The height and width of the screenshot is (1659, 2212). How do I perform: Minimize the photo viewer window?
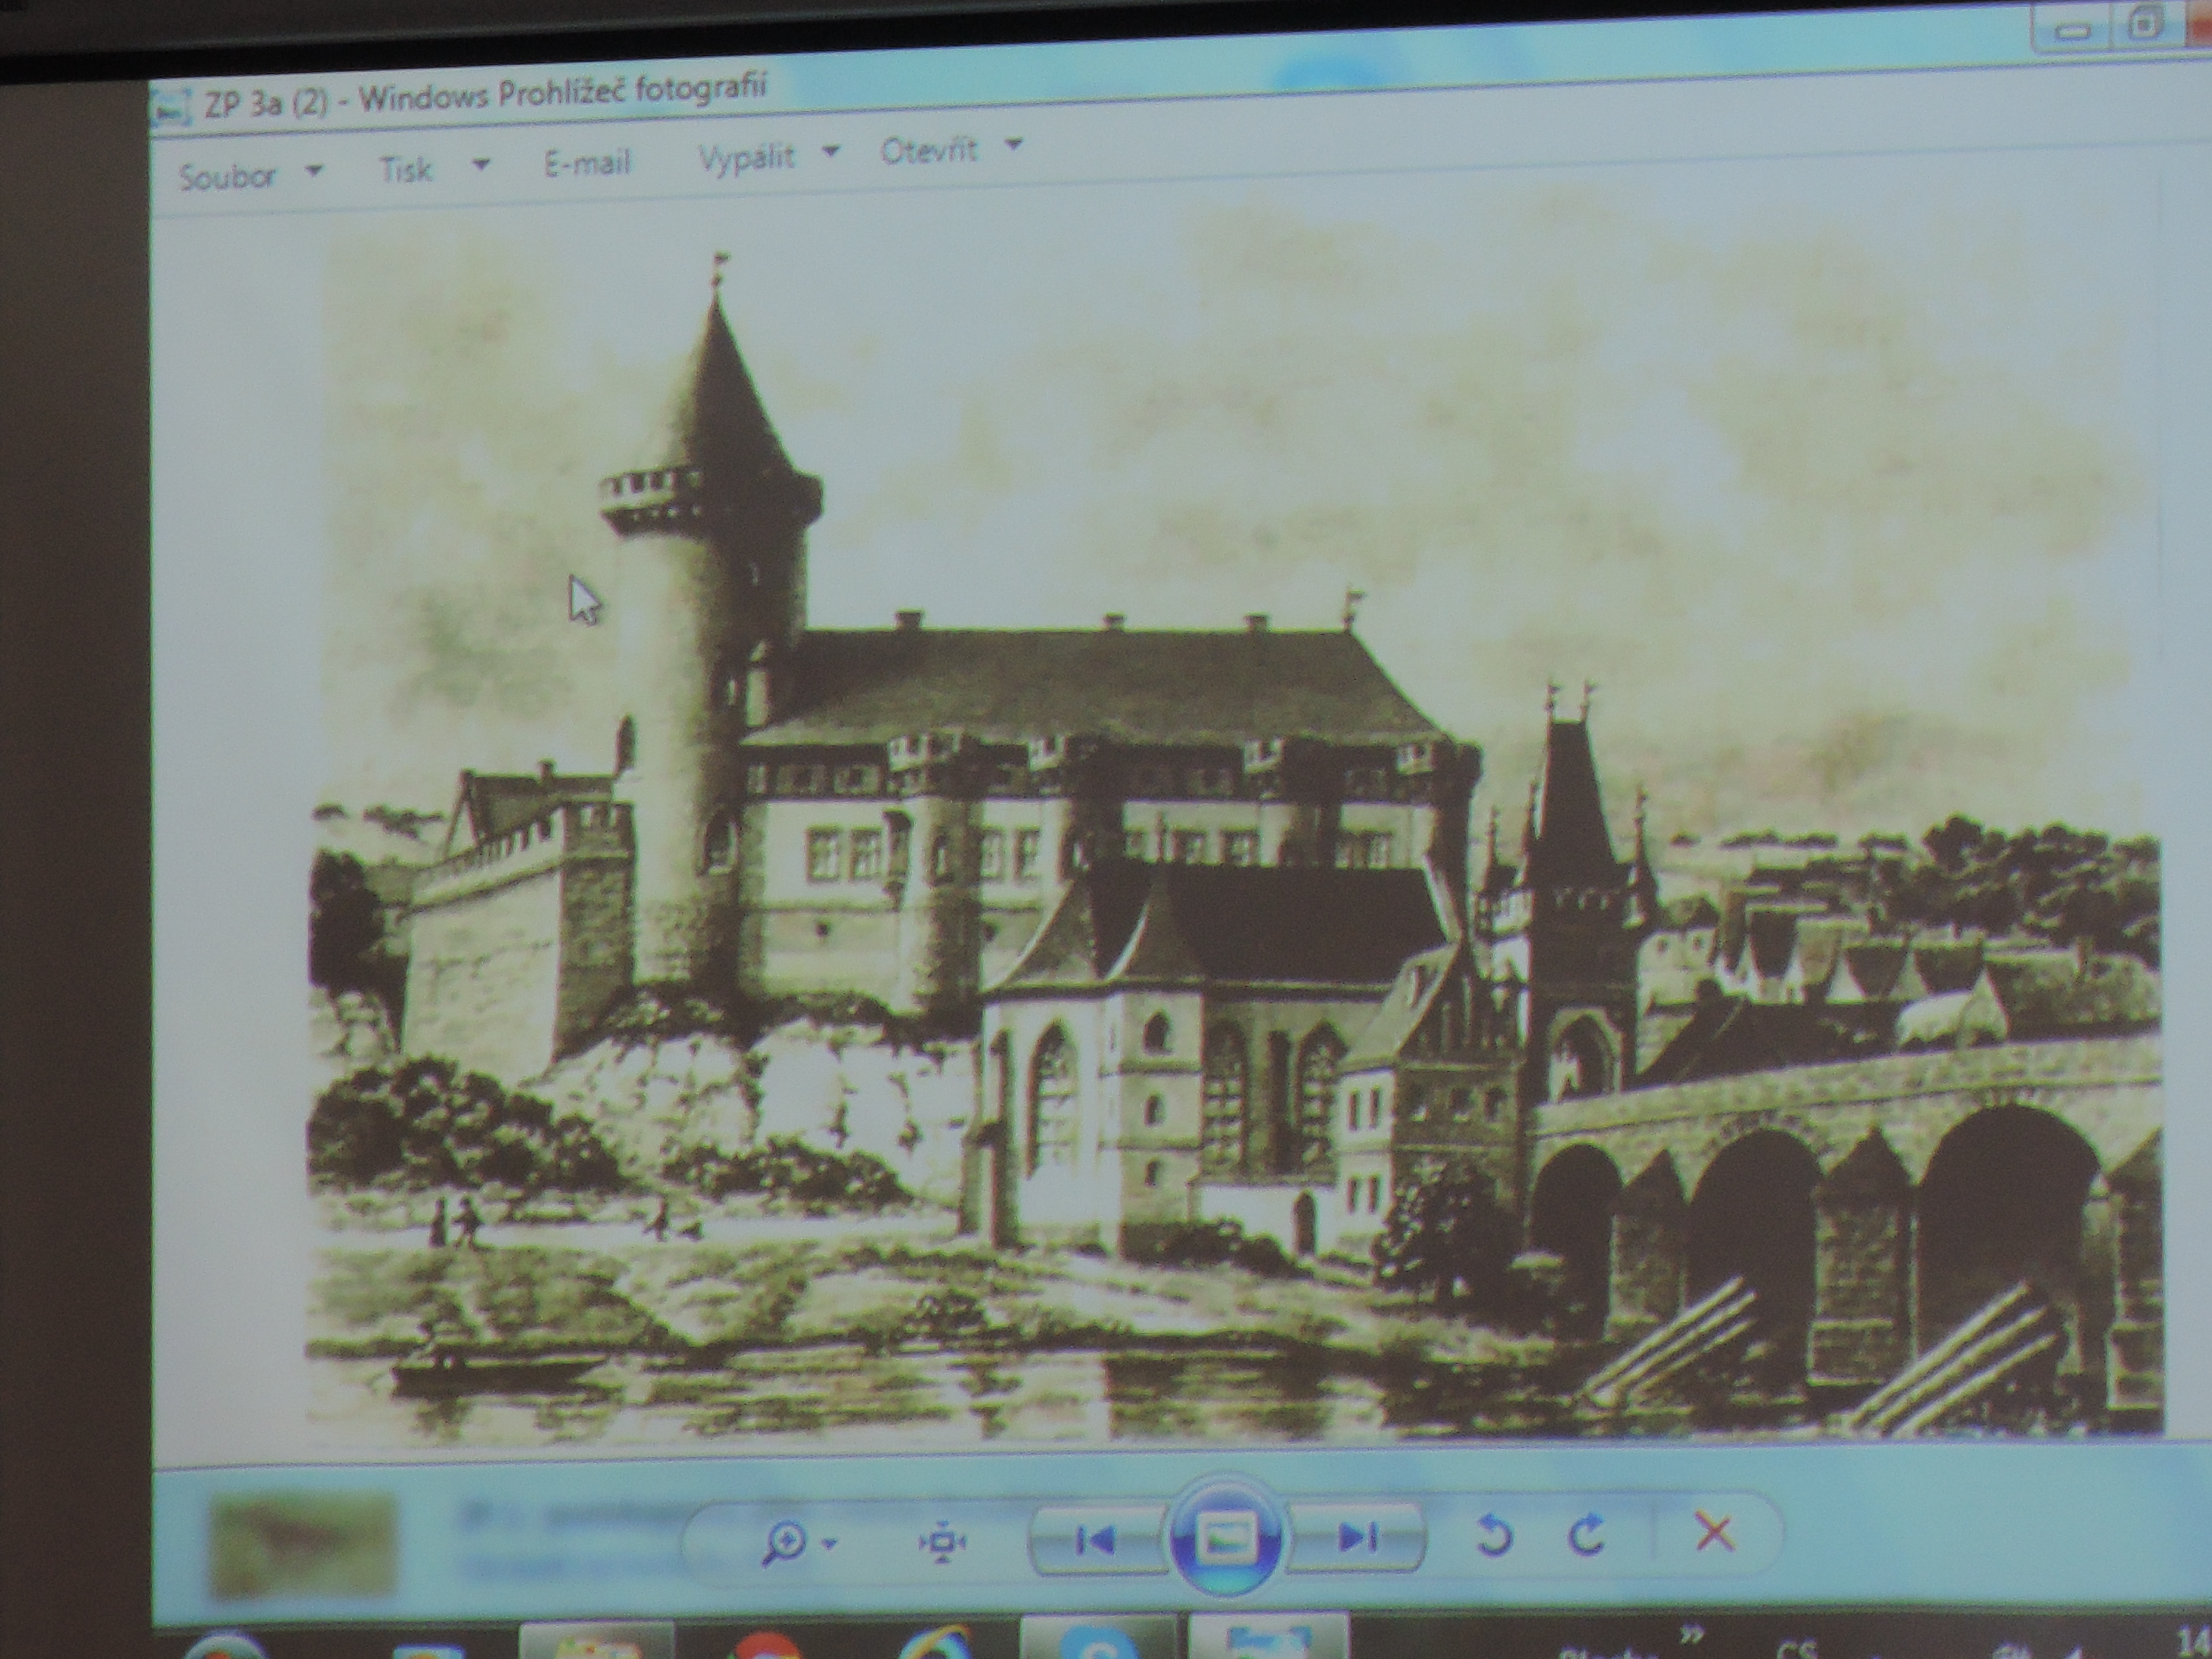(x=2073, y=31)
